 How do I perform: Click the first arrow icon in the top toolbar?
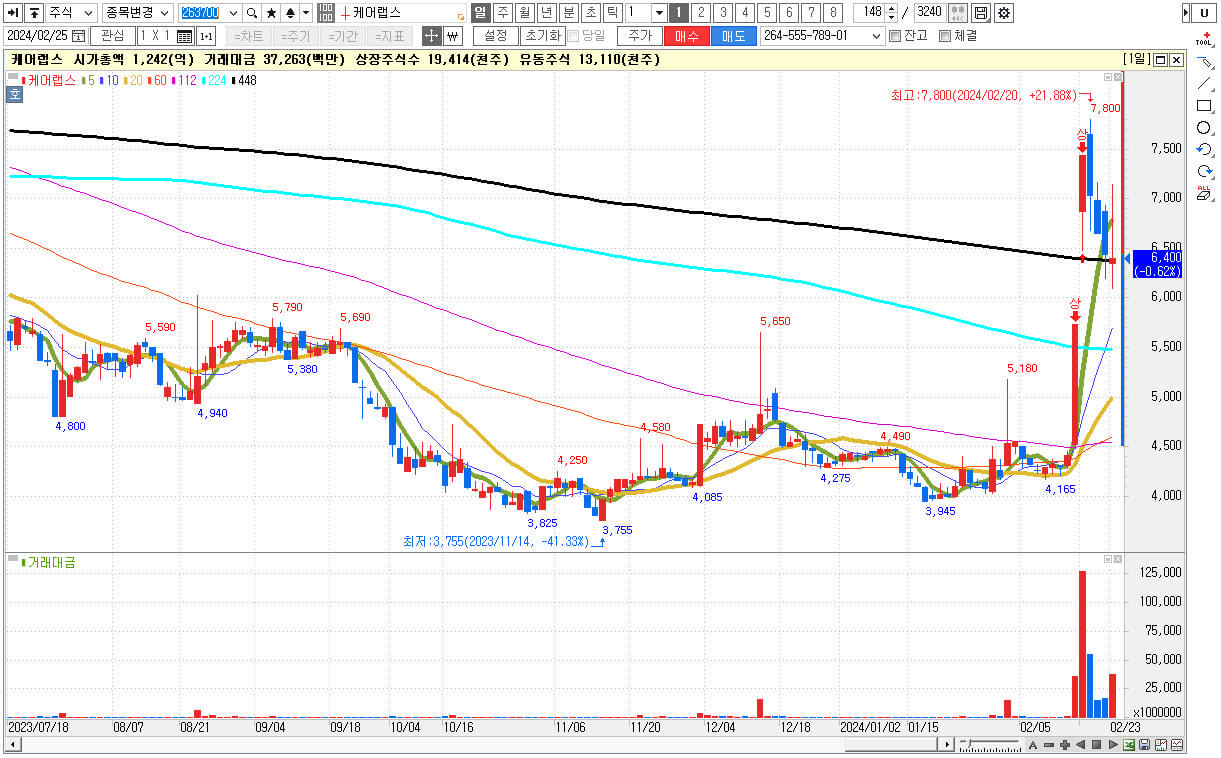coord(12,13)
